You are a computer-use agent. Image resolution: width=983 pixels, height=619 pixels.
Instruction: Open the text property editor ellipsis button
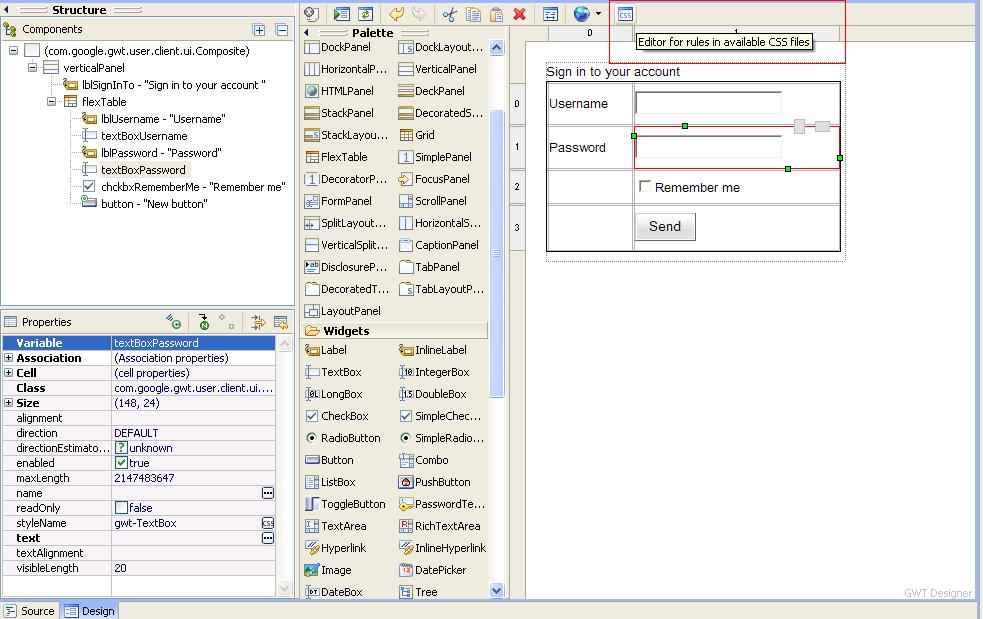[x=268, y=538]
